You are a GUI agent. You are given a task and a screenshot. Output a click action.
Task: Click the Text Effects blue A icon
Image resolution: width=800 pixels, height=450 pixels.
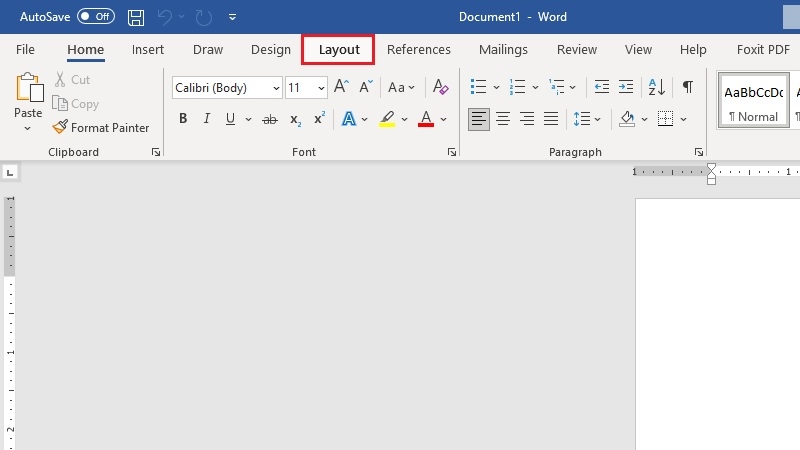click(x=348, y=119)
